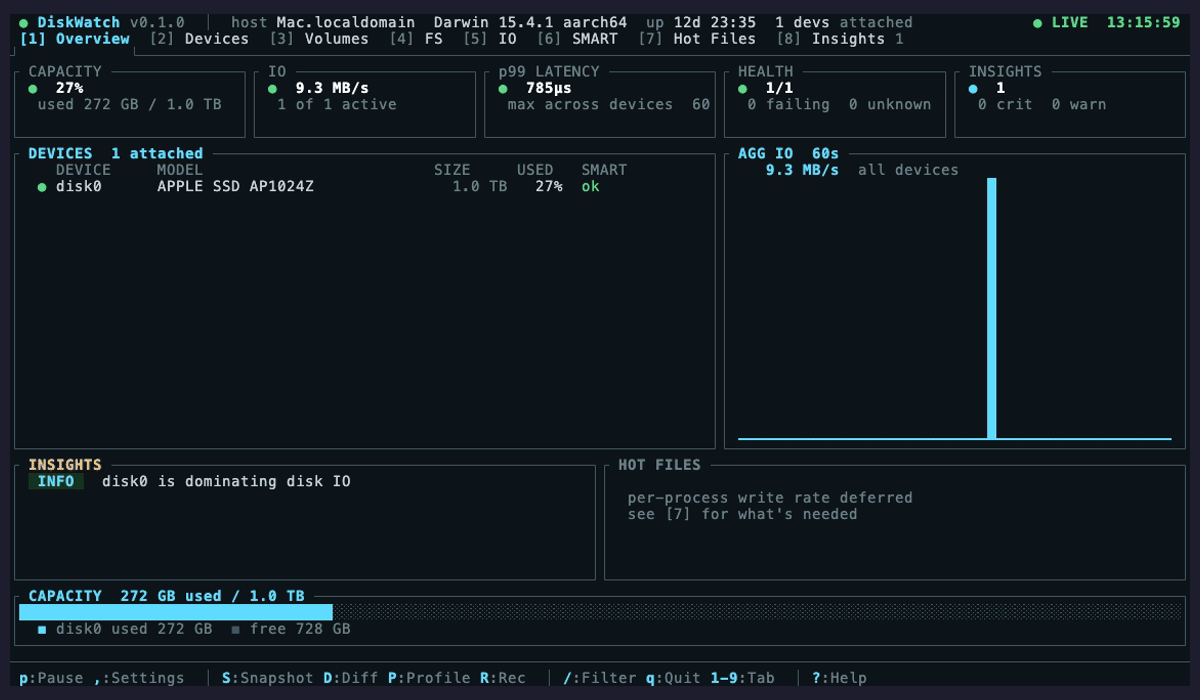This screenshot has height=700, width=1200.
Task: Click the APPLE SSD AP1024Z model cell
Action: click(x=236, y=187)
